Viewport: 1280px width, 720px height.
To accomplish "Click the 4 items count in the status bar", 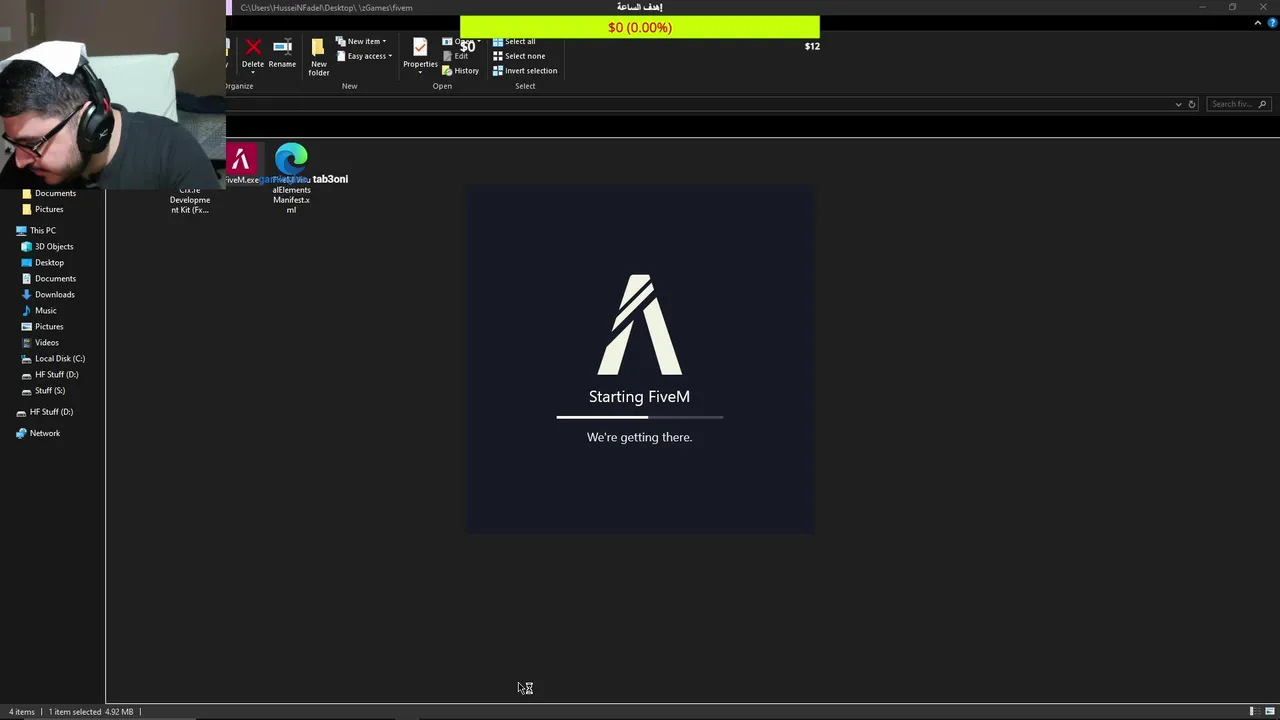I will point(22,712).
